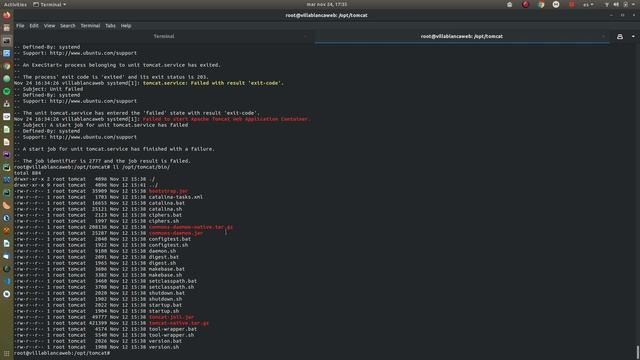Screen dimensions: 640x360
Task: Open the power indicator in the top bar
Action: pyautogui.click(x=625, y=4)
